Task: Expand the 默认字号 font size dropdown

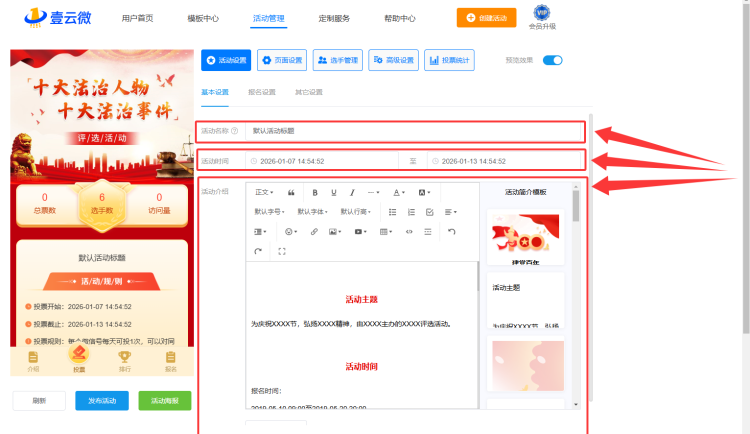Action: coord(270,212)
